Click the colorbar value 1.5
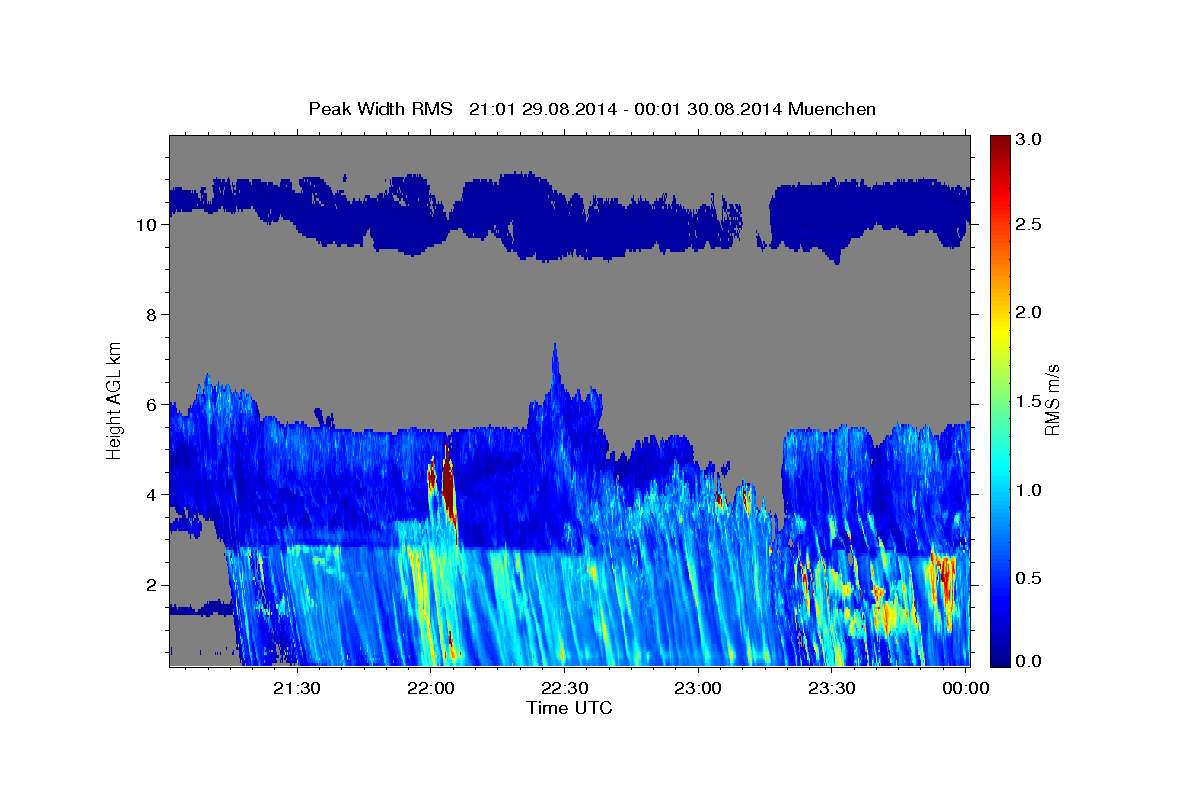Screen dimensions: 1200x800 pyautogui.click(x=1030, y=401)
